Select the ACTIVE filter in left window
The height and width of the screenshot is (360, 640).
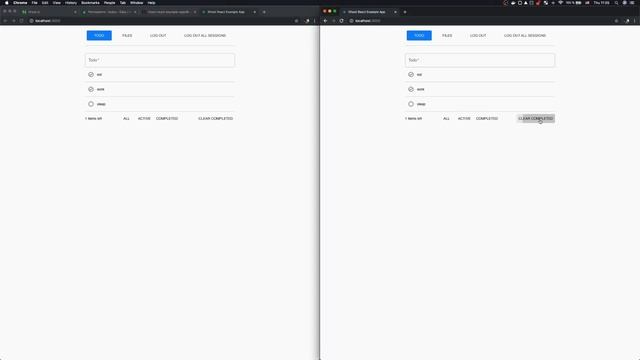point(144,118)
